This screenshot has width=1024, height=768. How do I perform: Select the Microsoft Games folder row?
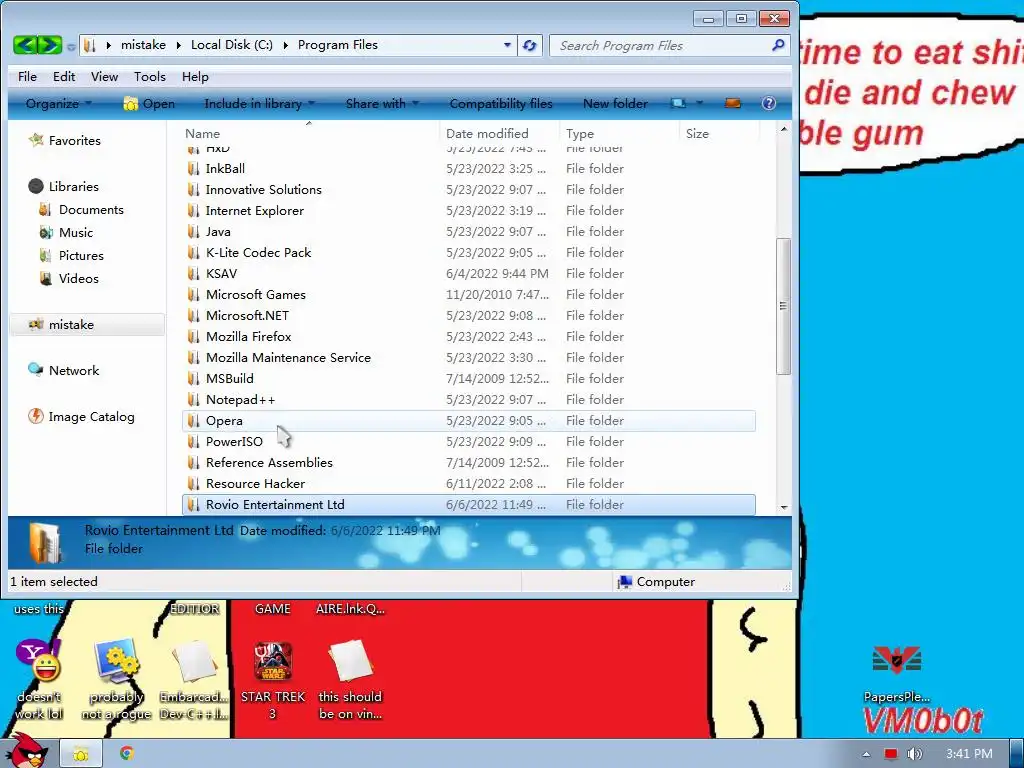pos(469,295)
